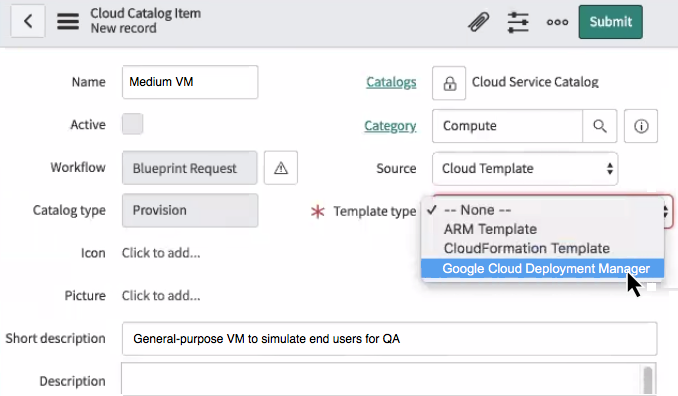
Task: Click the Cloud Service Catalog text
Action: [x=535, y=82]
